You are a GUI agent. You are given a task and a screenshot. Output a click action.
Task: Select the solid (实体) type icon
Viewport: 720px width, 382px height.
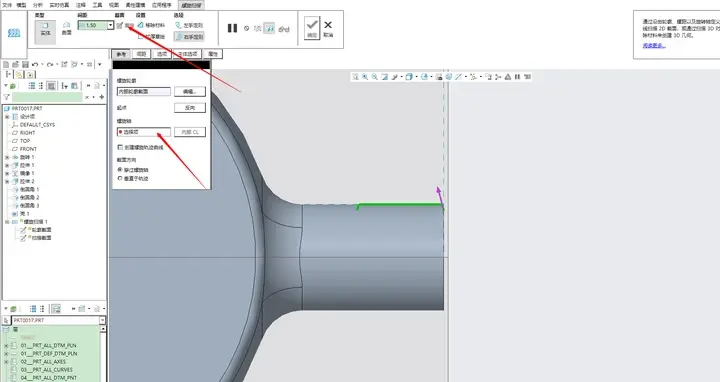[x=45, y=29]
